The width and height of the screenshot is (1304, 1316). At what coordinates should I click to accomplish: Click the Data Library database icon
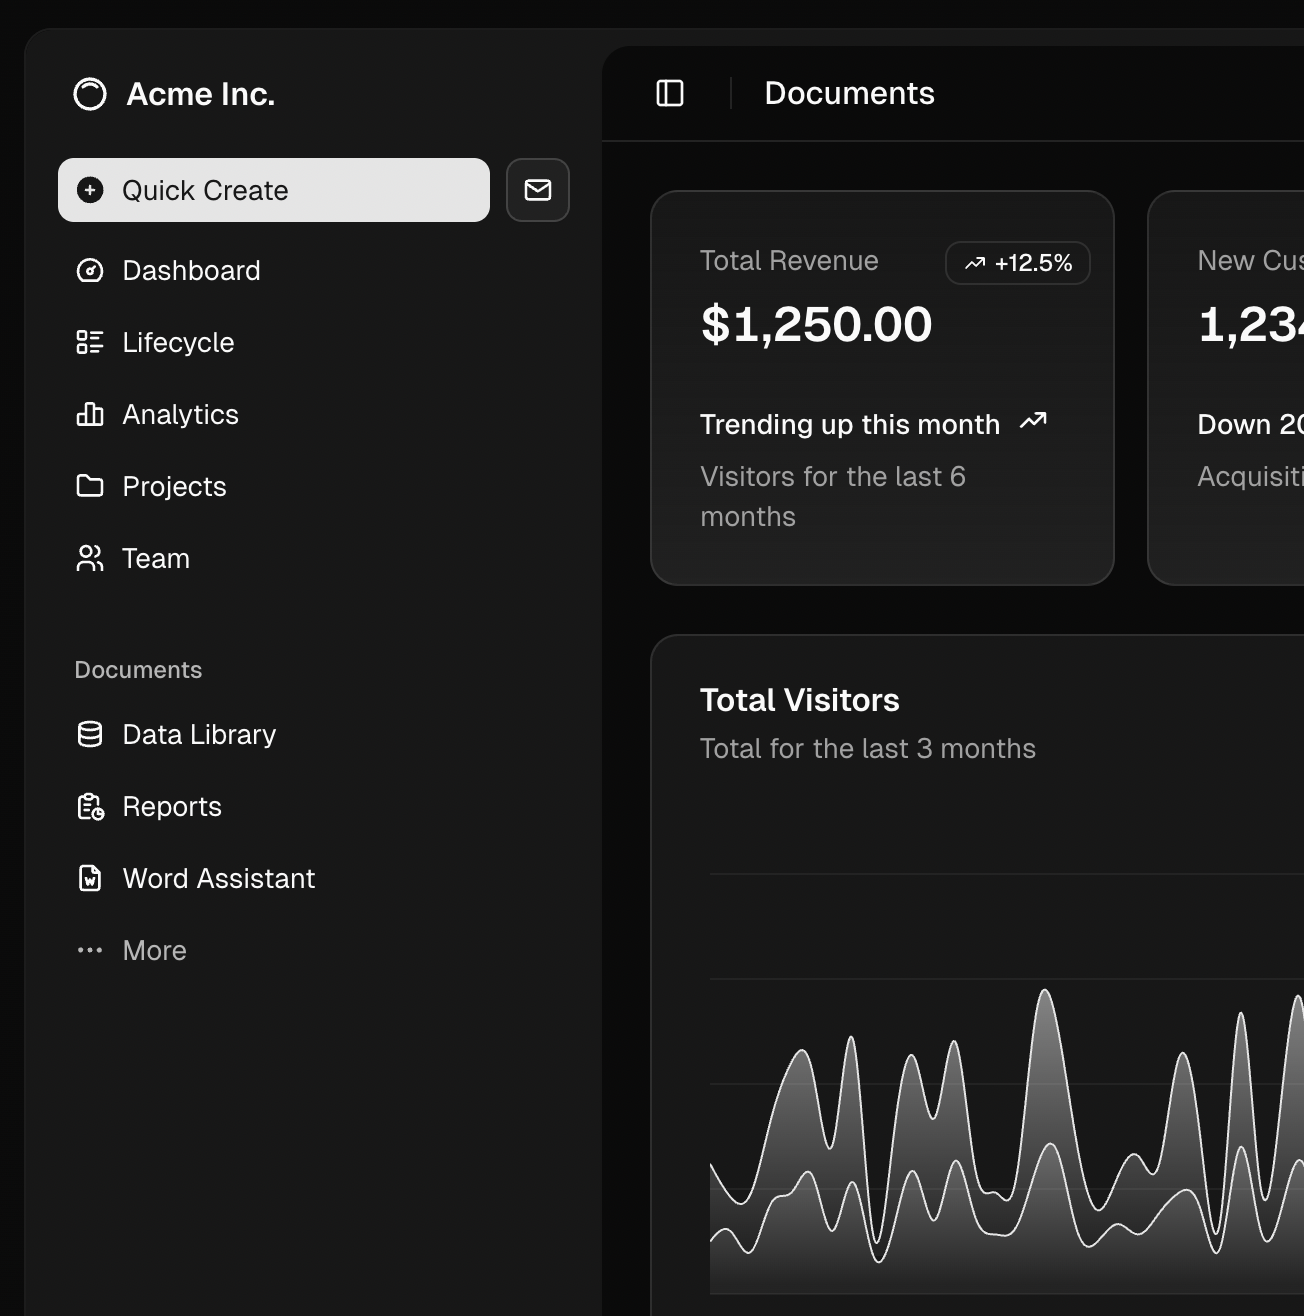click(x=89, y=734)
